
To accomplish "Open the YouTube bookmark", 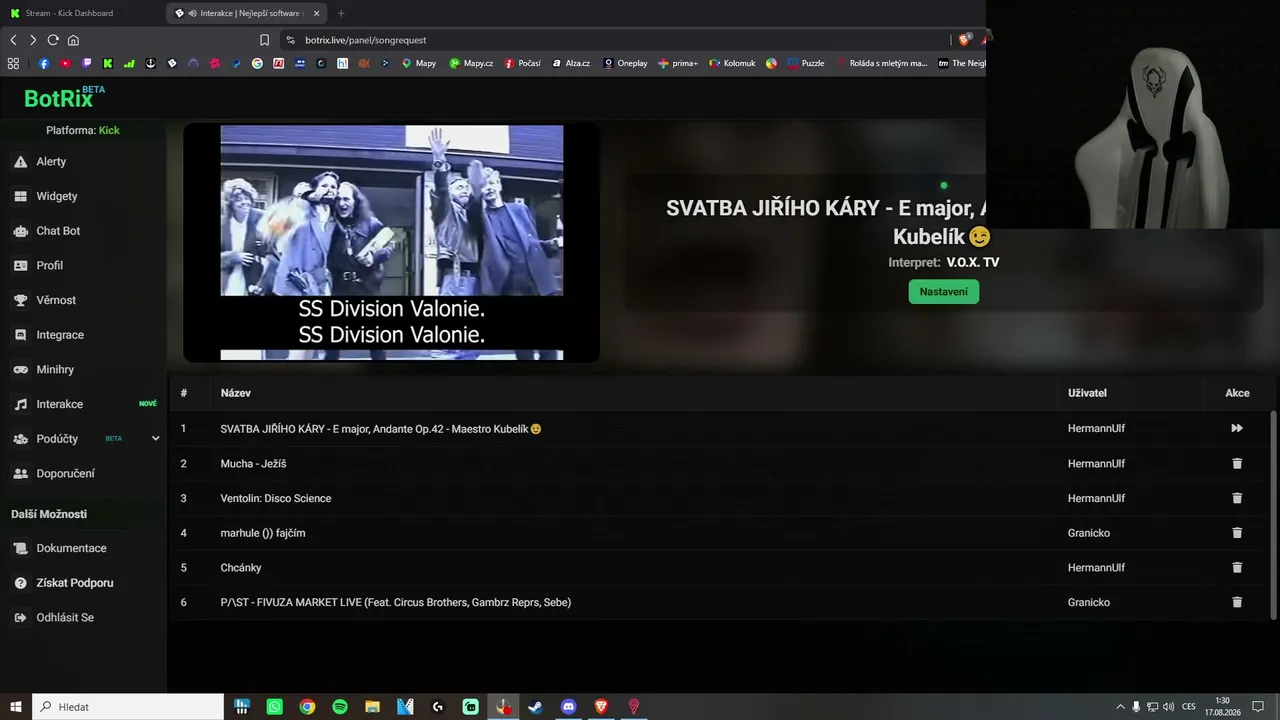I will [65, 63].
